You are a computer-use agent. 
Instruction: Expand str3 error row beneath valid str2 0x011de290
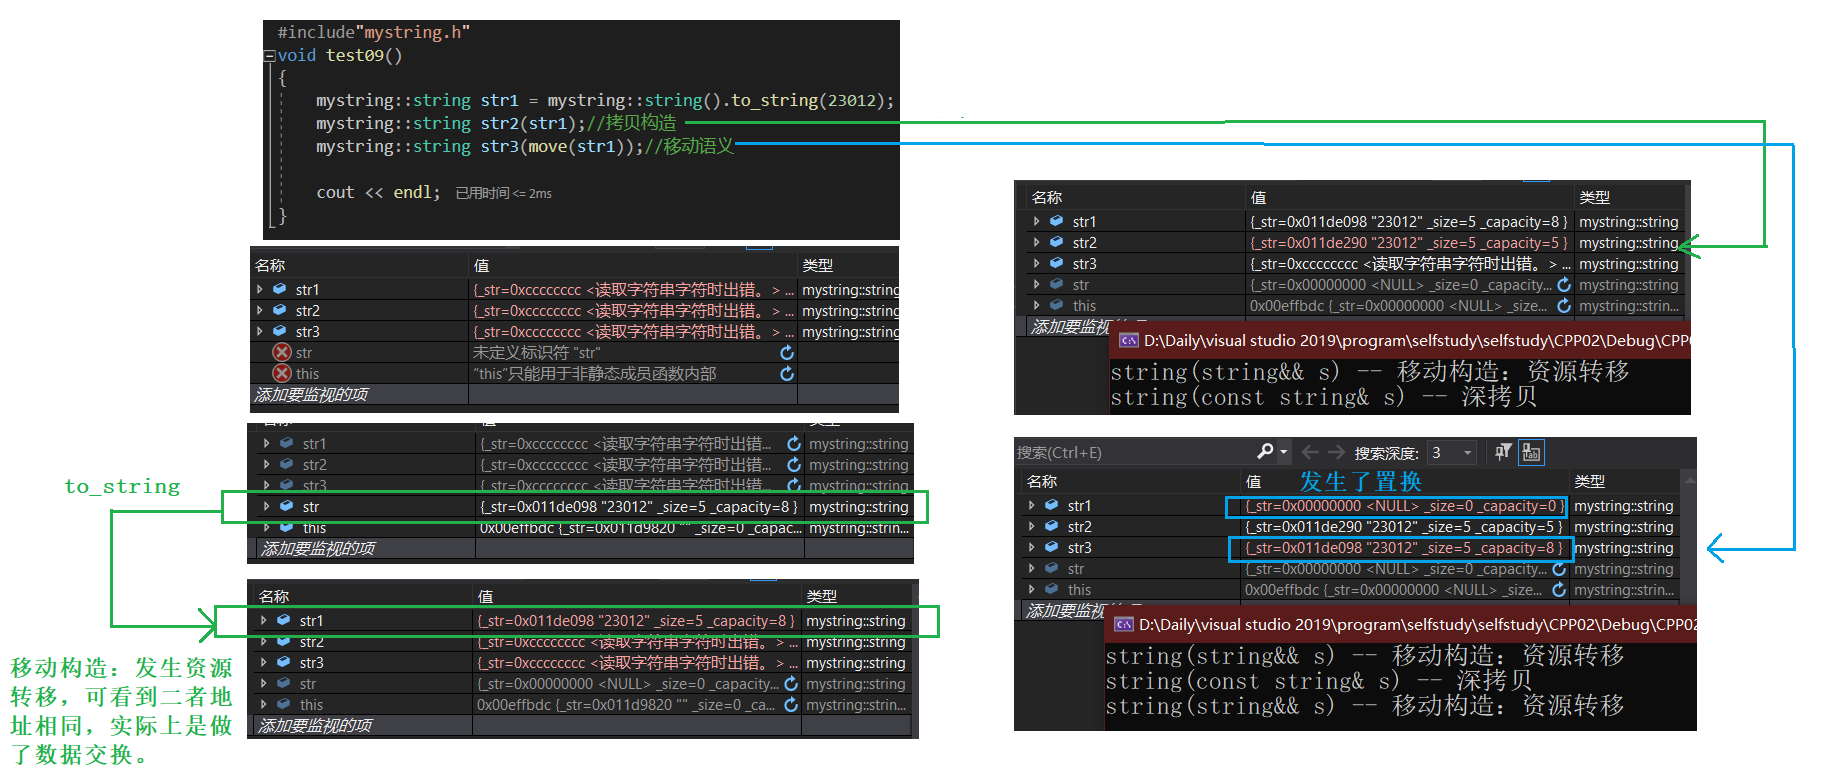(1036, 263)
